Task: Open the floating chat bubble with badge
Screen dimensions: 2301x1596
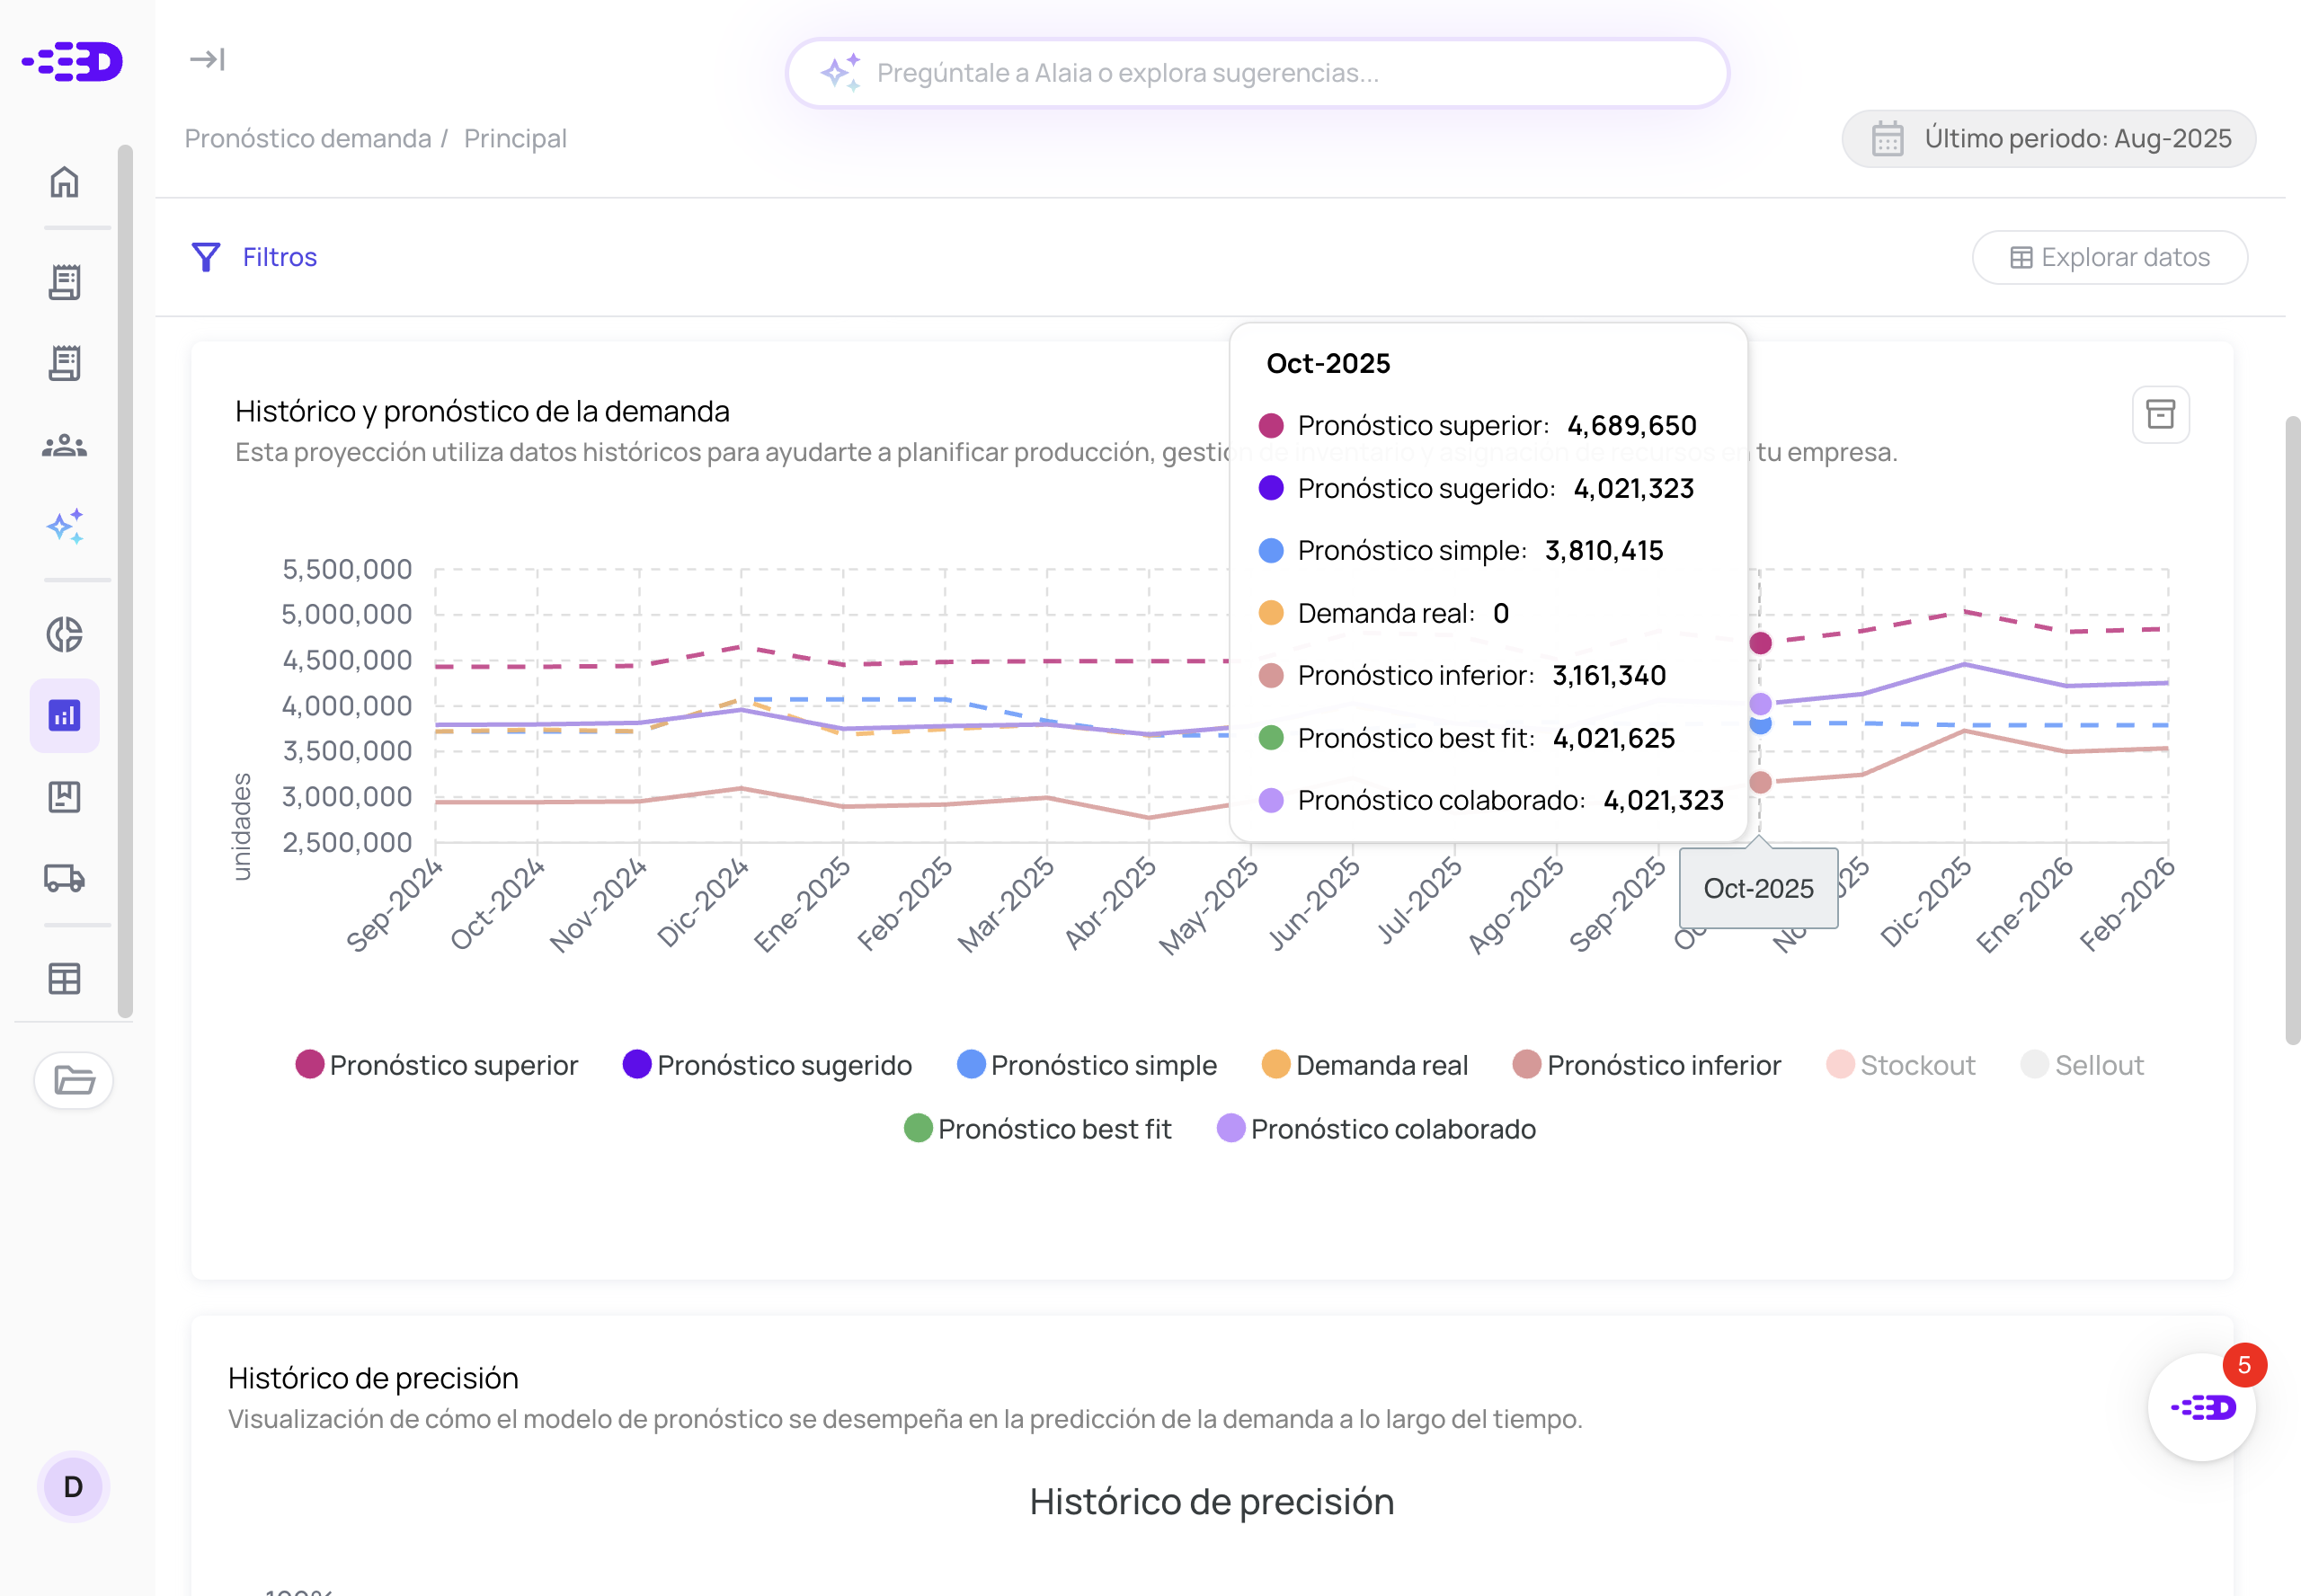Action: click(2202, 1407)
